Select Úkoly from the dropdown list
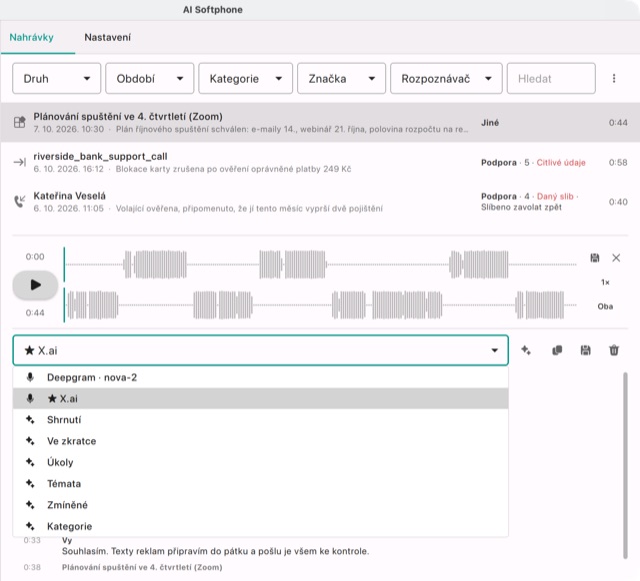640x581 pixels. coord(260,462)
